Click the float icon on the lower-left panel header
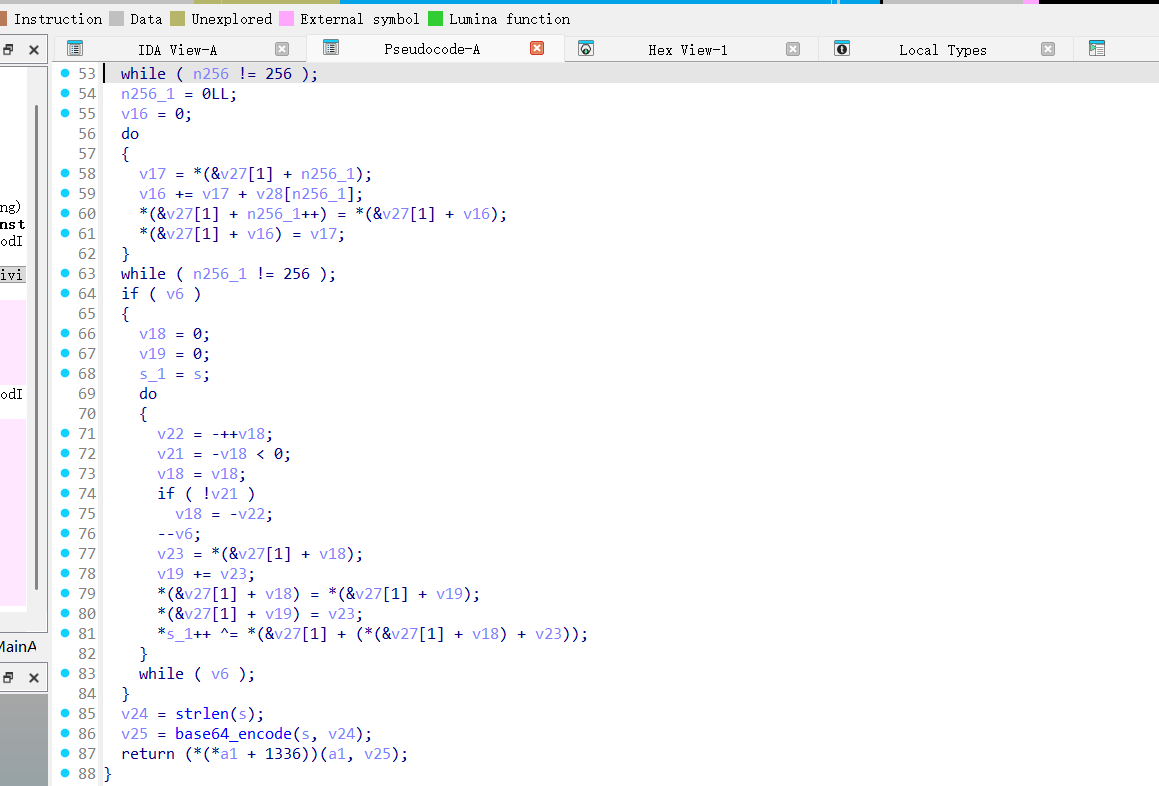1159x786 pixels. pyautogui.click(x=8, y=677)
